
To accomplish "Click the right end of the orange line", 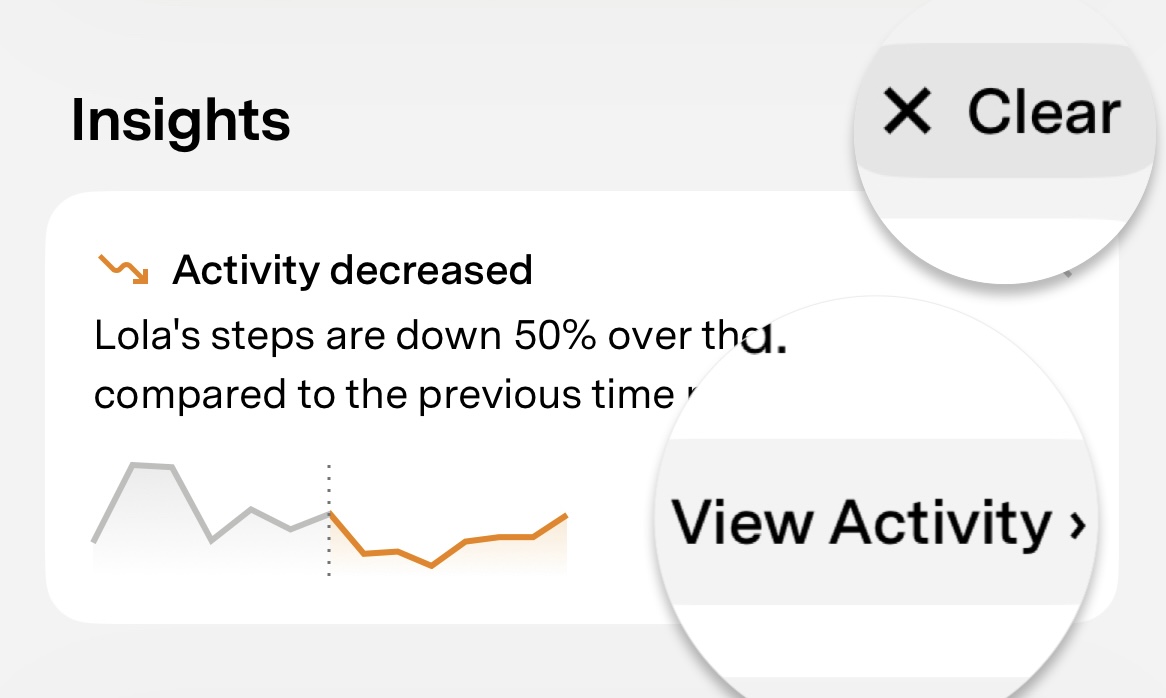I will [x=566, y=516].
